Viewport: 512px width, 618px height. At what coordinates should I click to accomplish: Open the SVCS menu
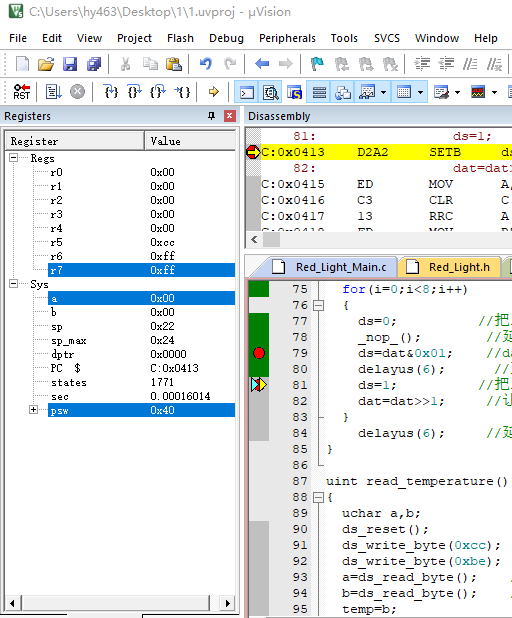(387, 38)
